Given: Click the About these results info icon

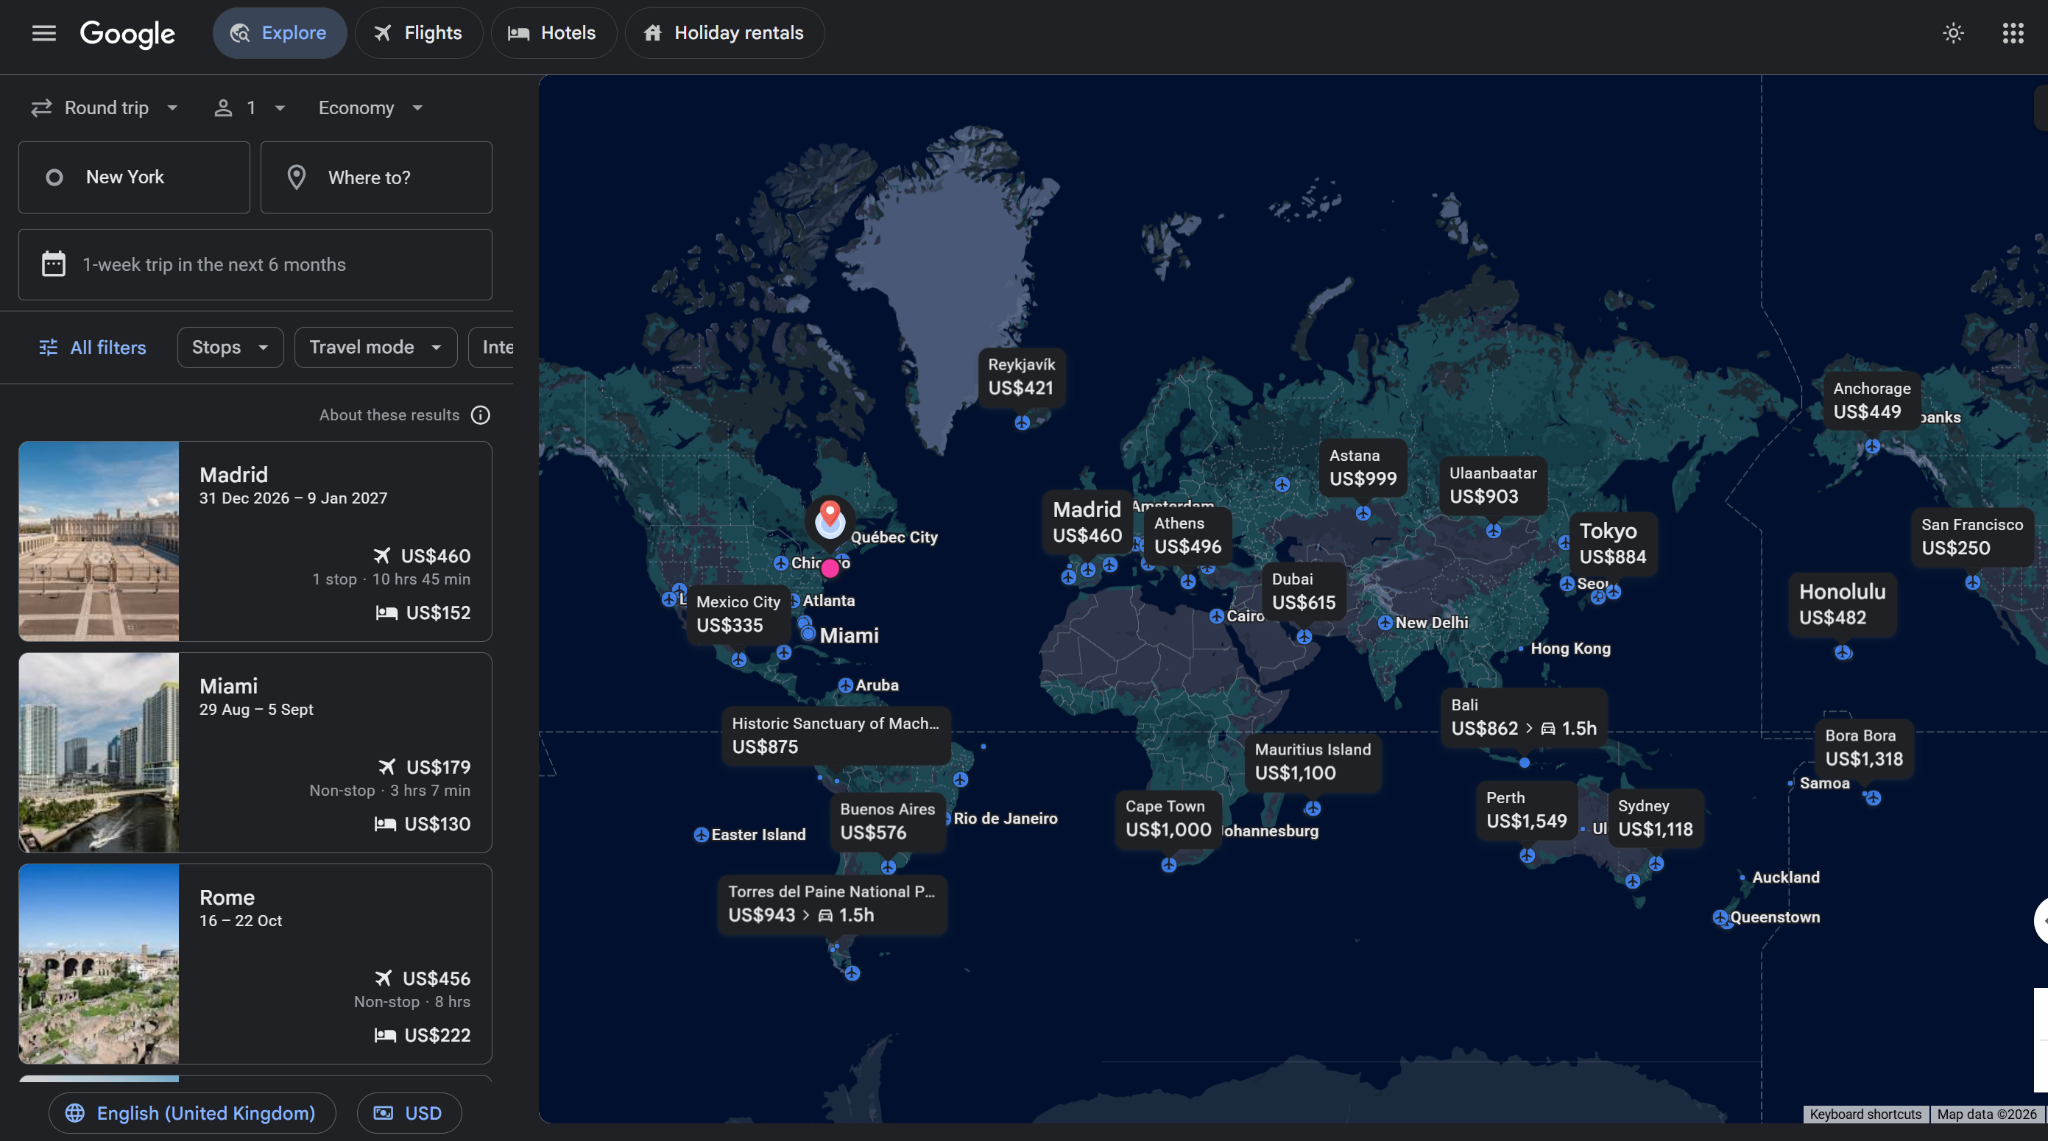Looking at the screenshot, I should coord(481,415).
